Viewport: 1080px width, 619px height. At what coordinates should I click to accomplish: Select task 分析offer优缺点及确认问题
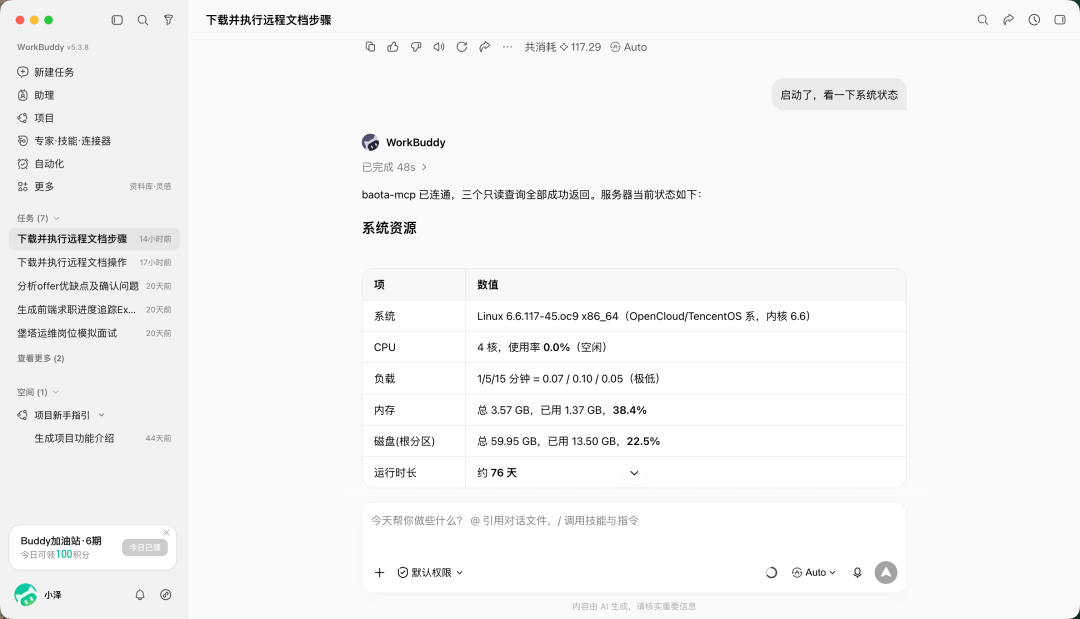pyautogui.click(x=94, y=286)
